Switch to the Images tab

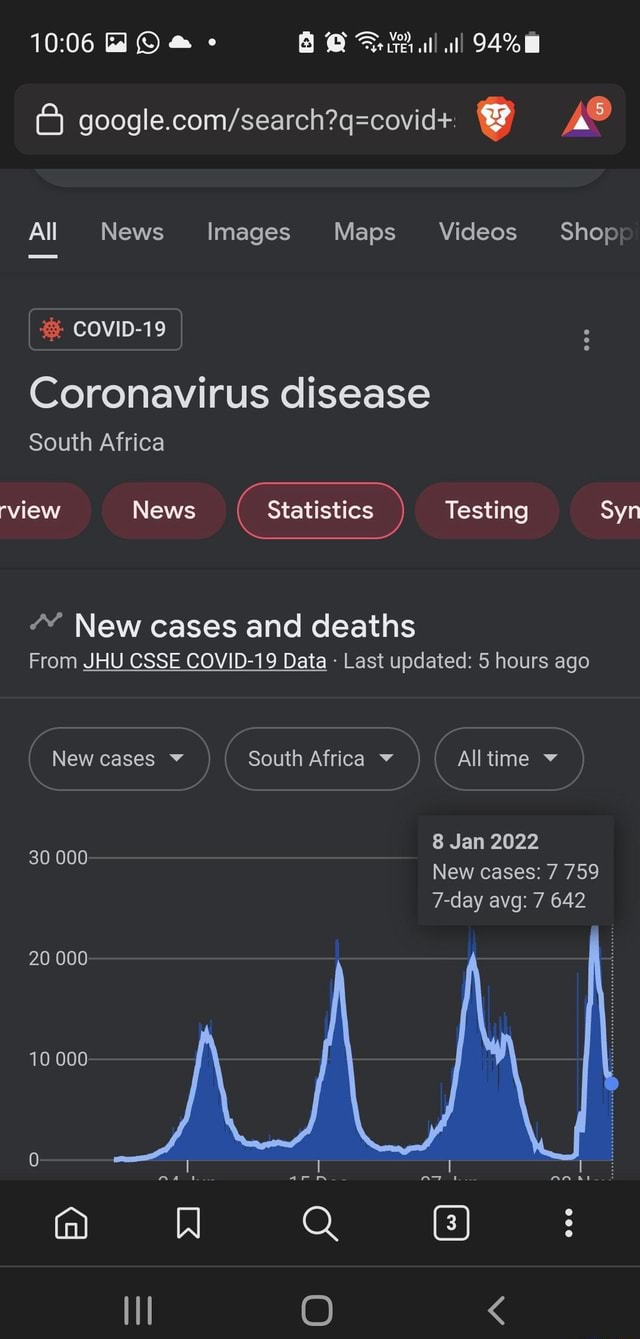click(x=248, y=231)
